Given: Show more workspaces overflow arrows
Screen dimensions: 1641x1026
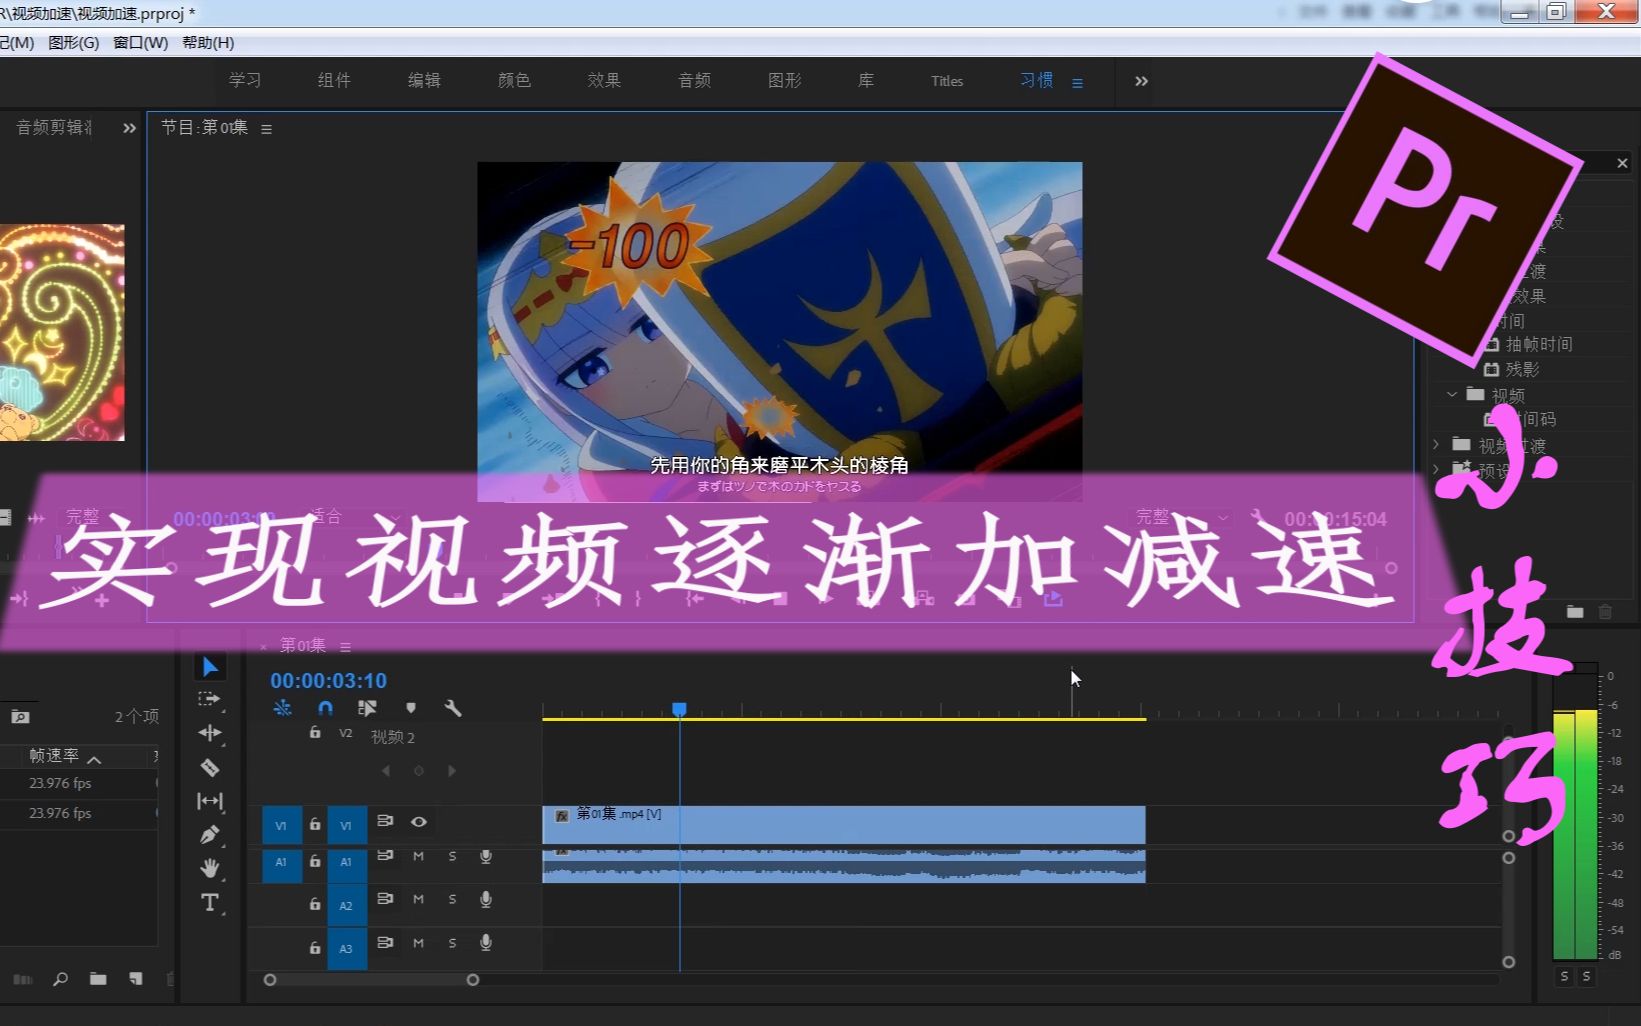Looking at the screenshot, I should tap(1141, 81).
